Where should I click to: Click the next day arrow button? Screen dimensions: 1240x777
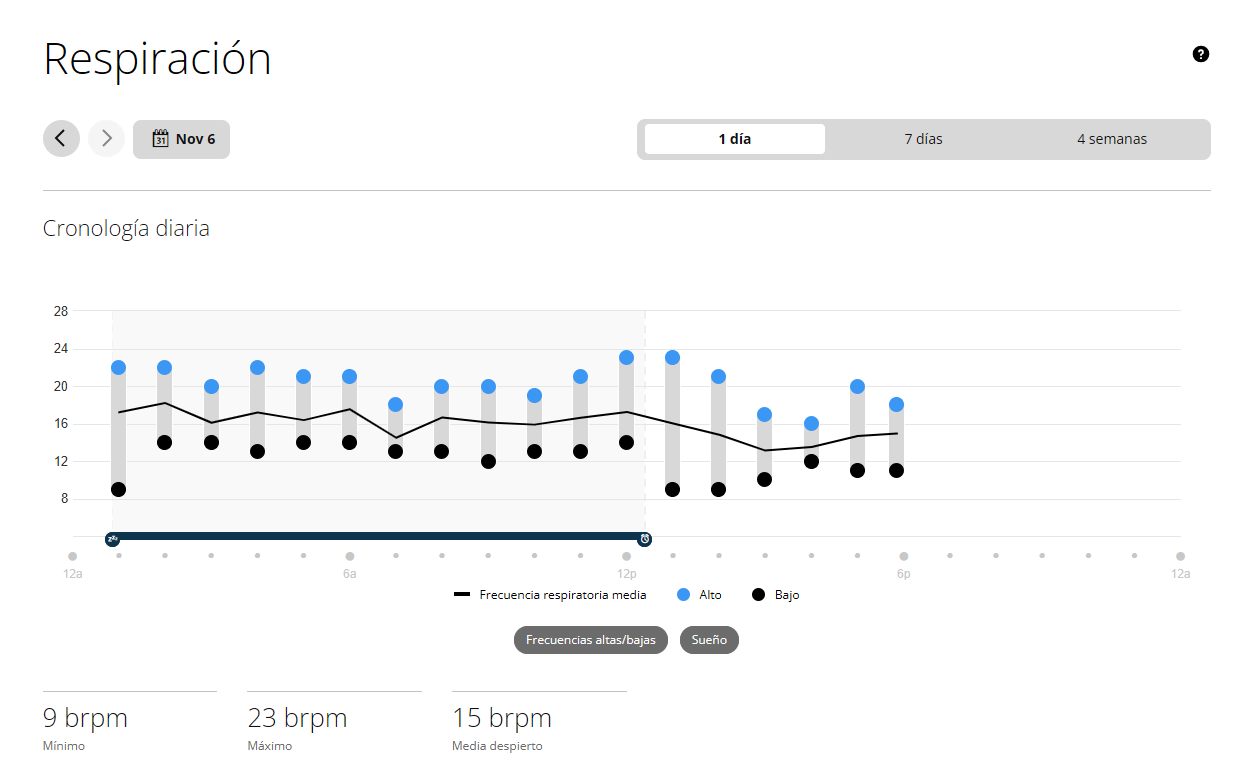click(x=107, y=138)
